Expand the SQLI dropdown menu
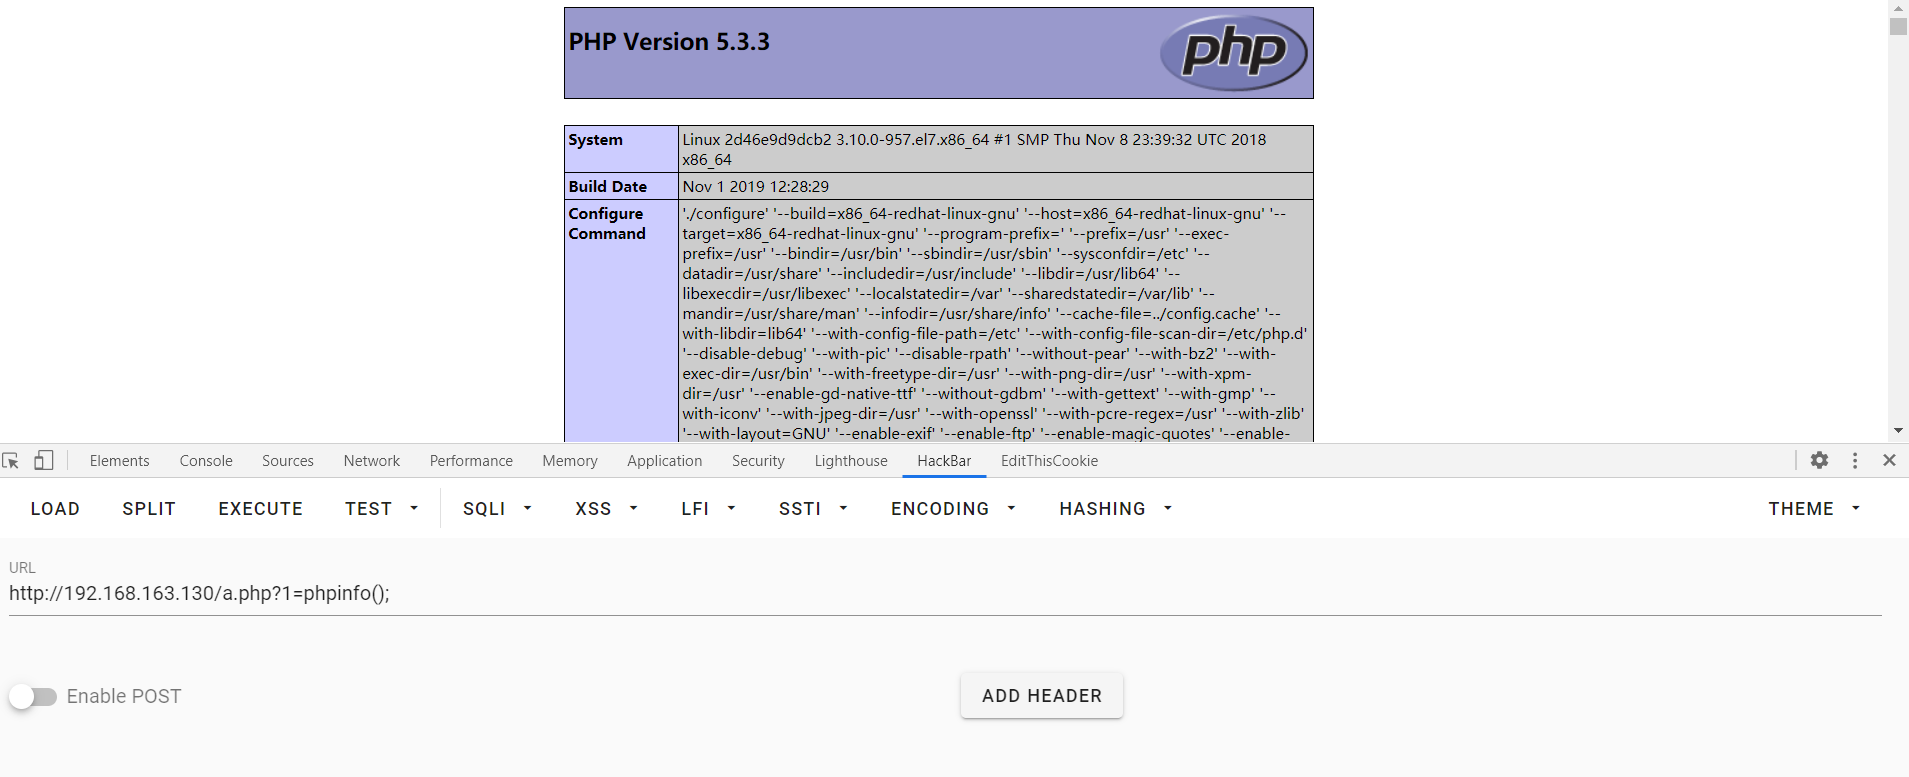Screen dimensions: 1909x777 [497, 508]
